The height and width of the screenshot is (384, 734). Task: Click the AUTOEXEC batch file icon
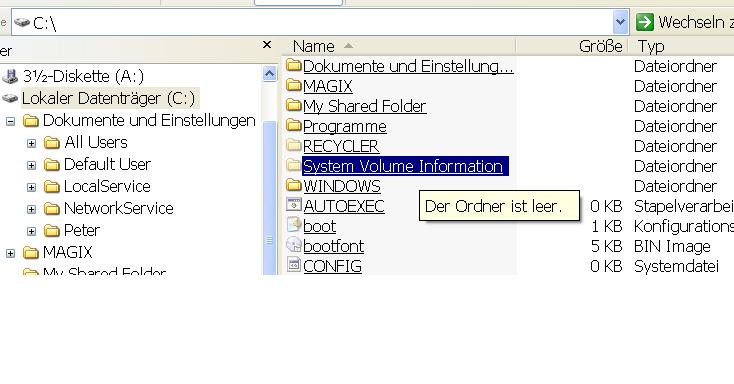click(x=294, y=205)
